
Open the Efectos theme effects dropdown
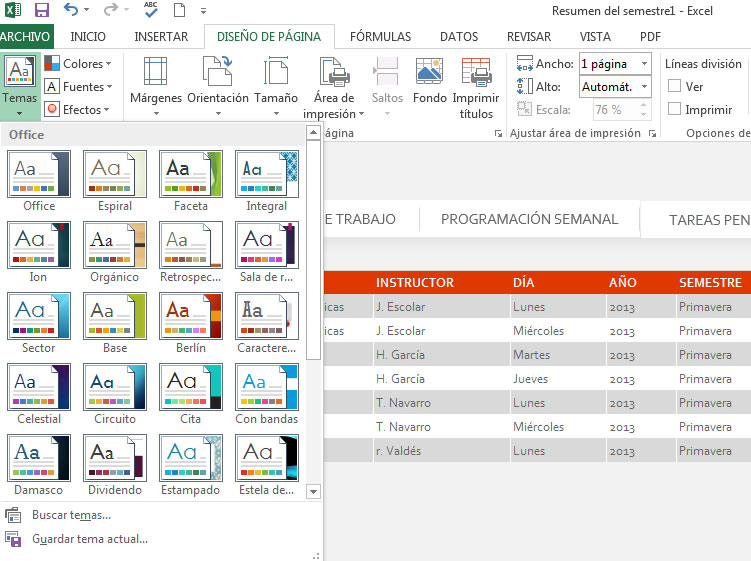tap(77, 109)
